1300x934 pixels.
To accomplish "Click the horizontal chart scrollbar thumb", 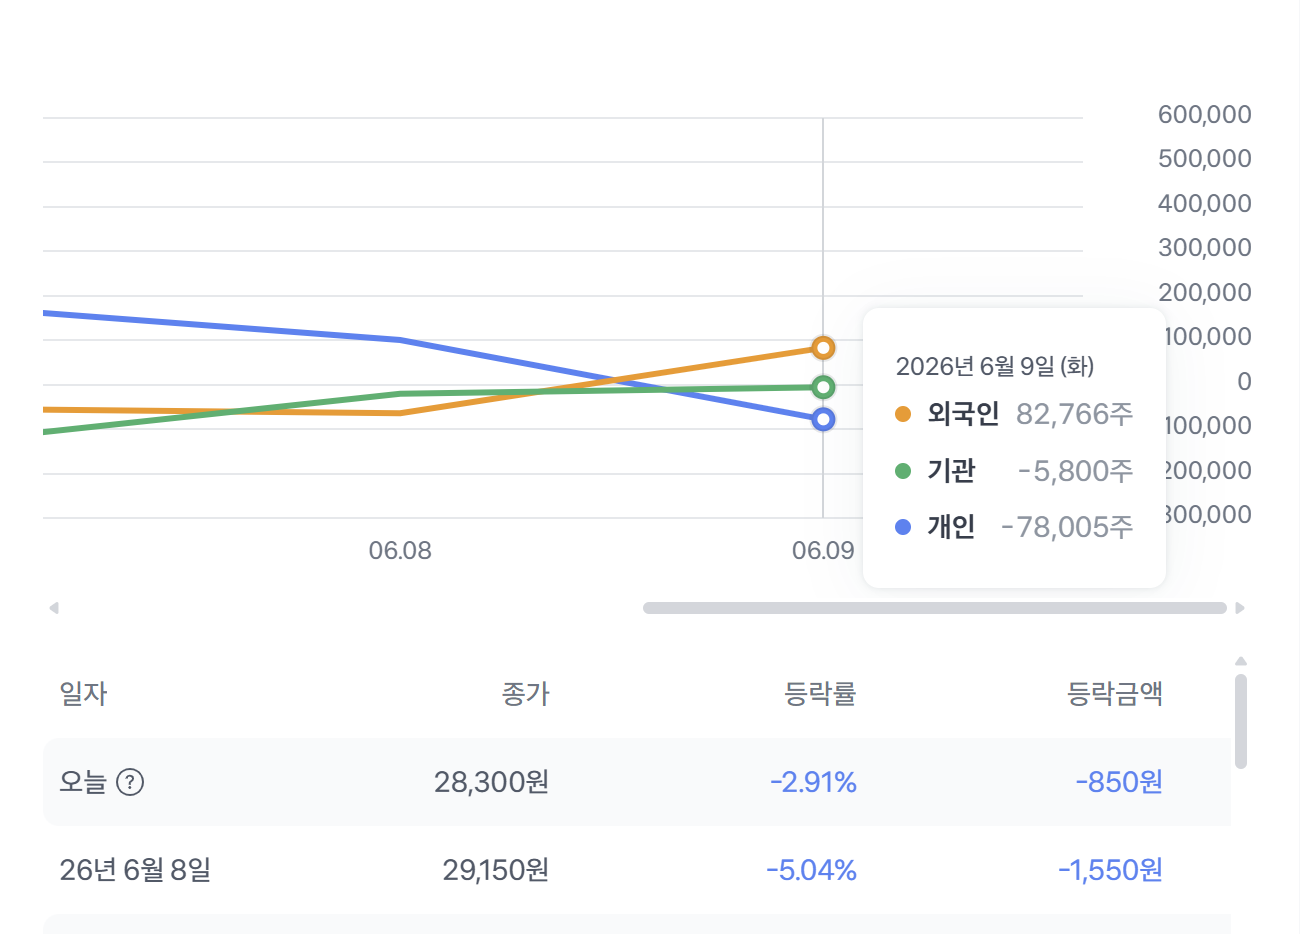I will [x=935, y=608].
